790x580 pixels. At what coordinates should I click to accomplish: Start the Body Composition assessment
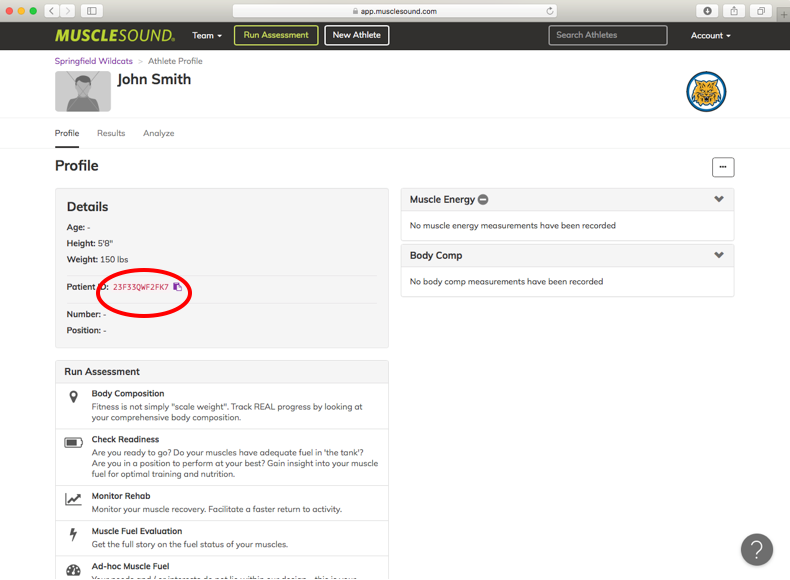tap(222, 406)
